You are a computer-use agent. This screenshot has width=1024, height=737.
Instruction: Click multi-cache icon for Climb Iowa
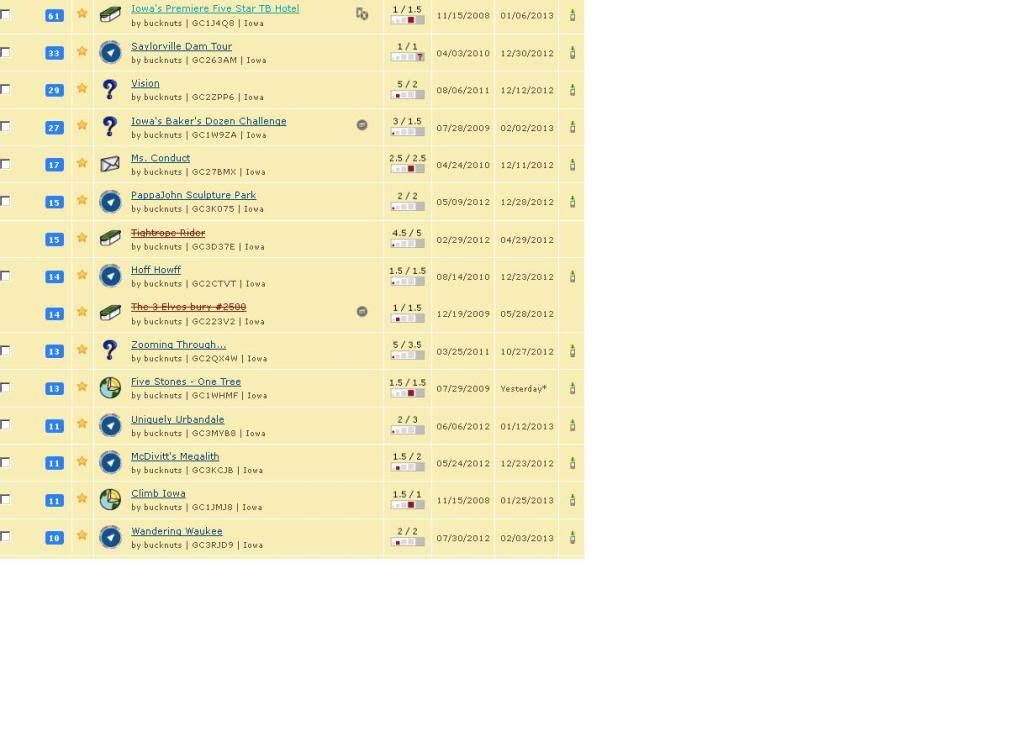tap(110, 500)
